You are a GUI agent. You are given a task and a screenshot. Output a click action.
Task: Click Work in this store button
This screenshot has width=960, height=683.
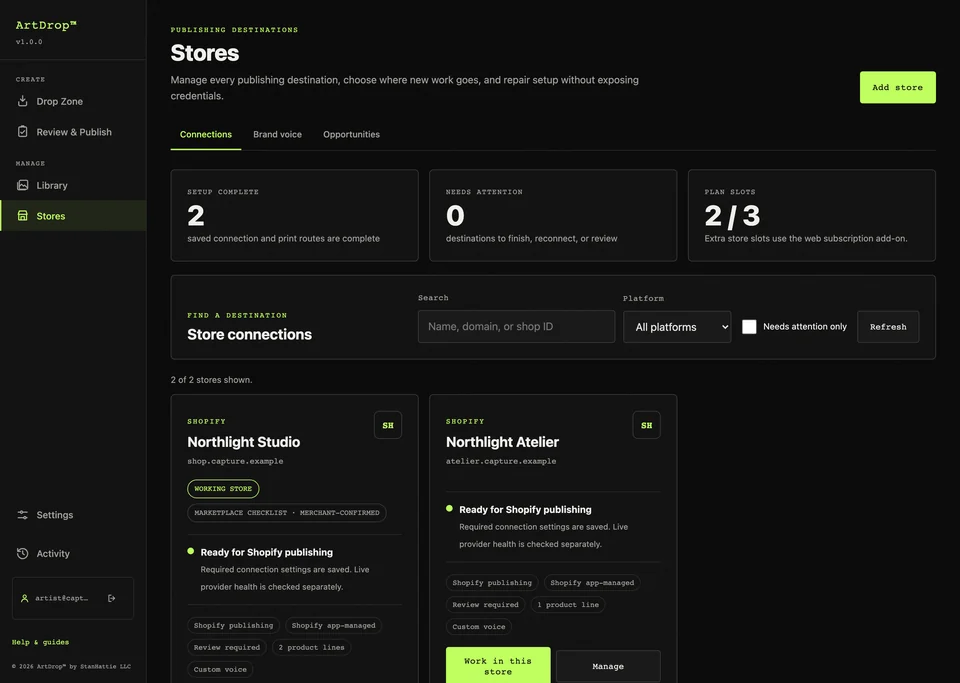(x=498, y=666)
